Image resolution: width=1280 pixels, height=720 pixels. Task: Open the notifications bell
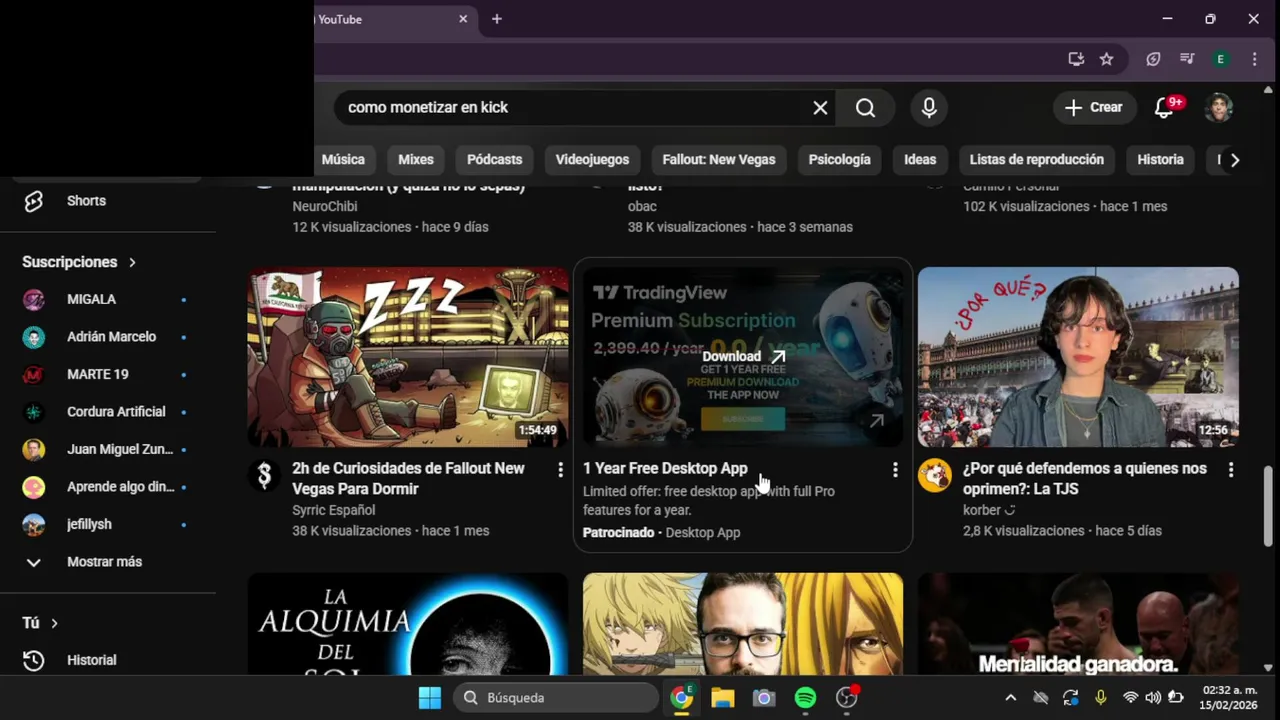click(x=1164, y=108)
